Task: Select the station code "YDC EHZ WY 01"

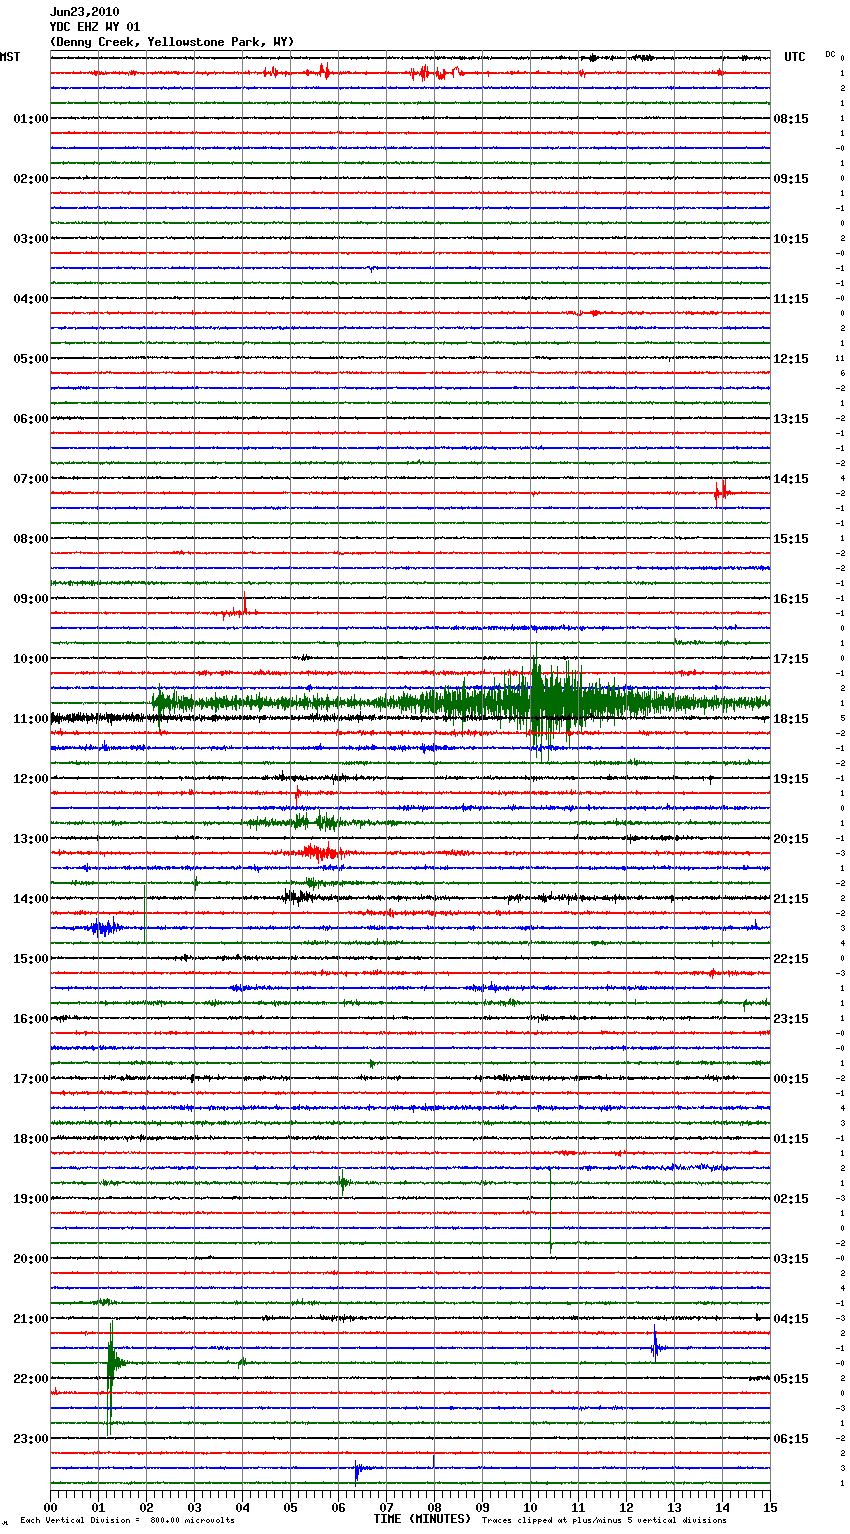Action: tap(95, 27)
